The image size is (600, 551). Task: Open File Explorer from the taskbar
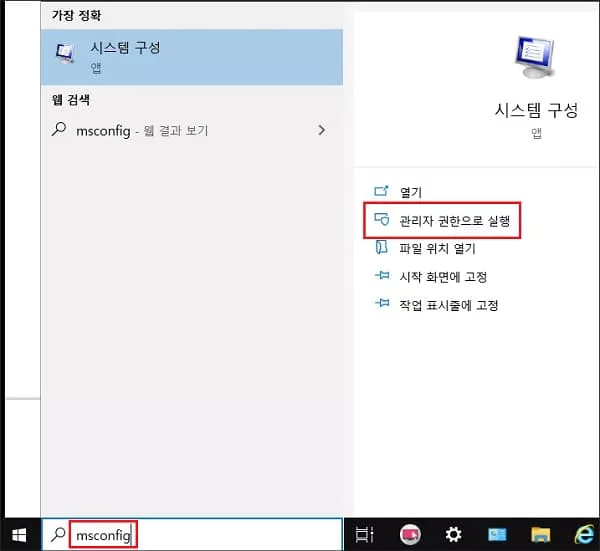tap(540, 535)
